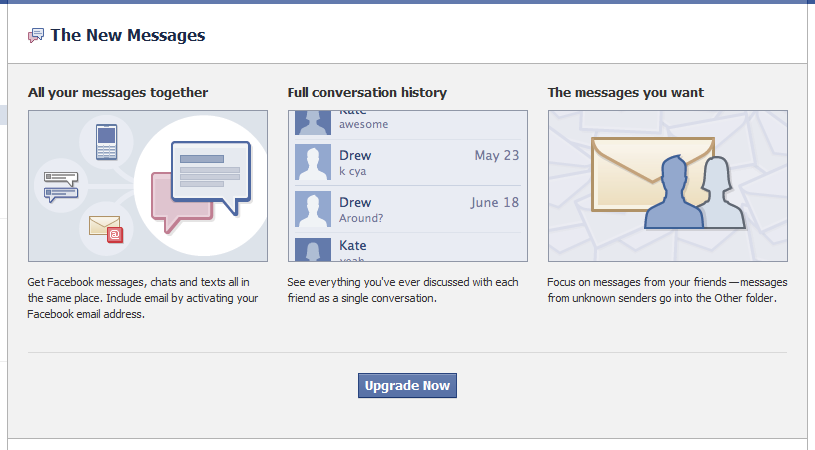This screenshot has height=450, width=815.
Task: Click the email envelope icon with red @ badge
Action: 106,229
